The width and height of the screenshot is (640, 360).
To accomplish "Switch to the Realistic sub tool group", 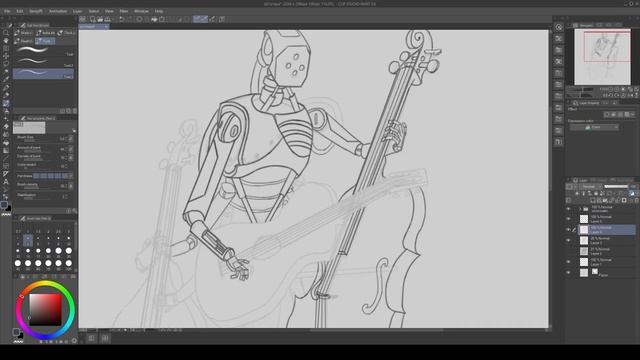I will 24,41.
